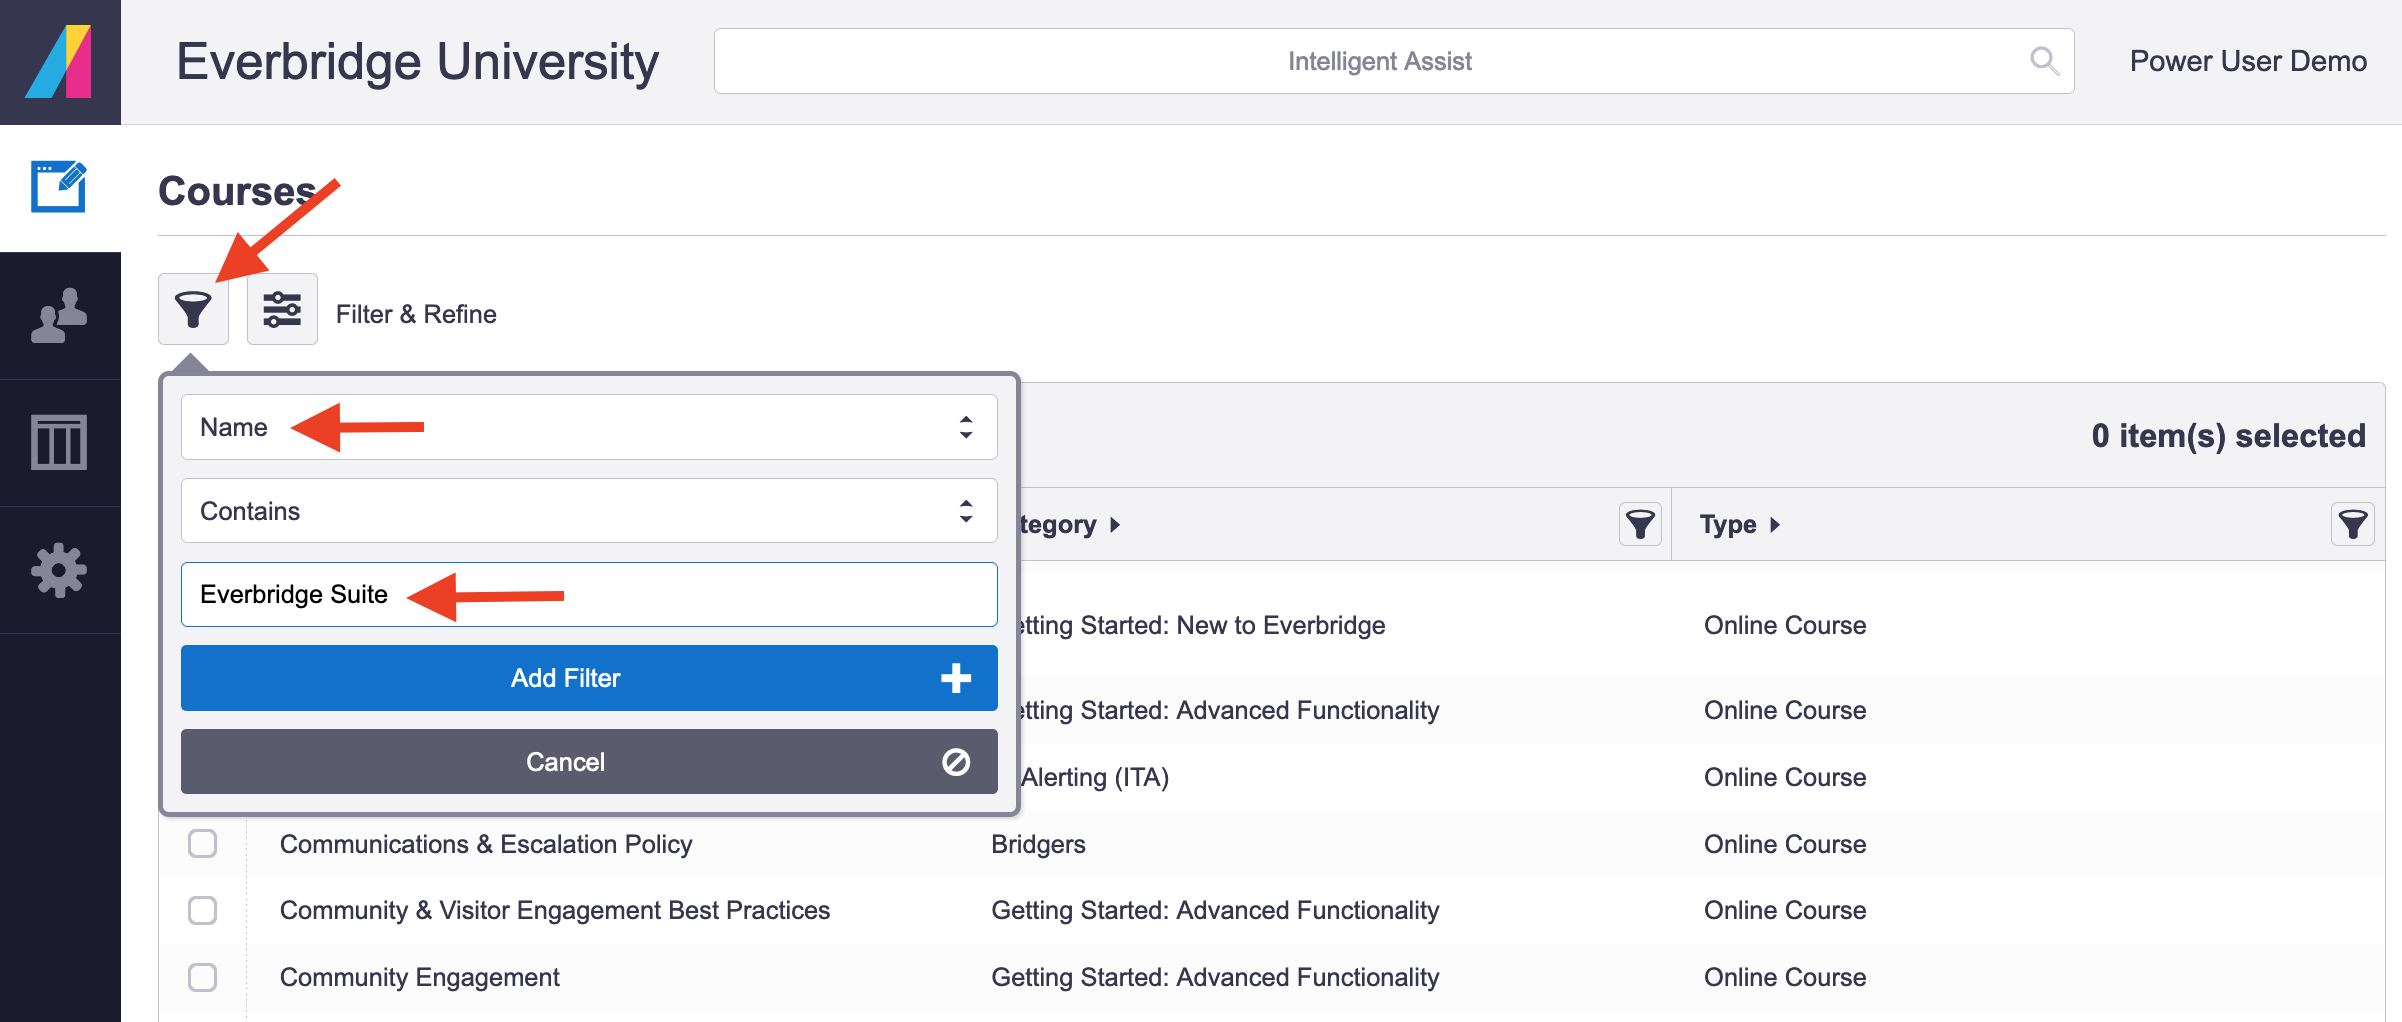Click the Everbridge logo in the top corner

(x=60, y=60)
